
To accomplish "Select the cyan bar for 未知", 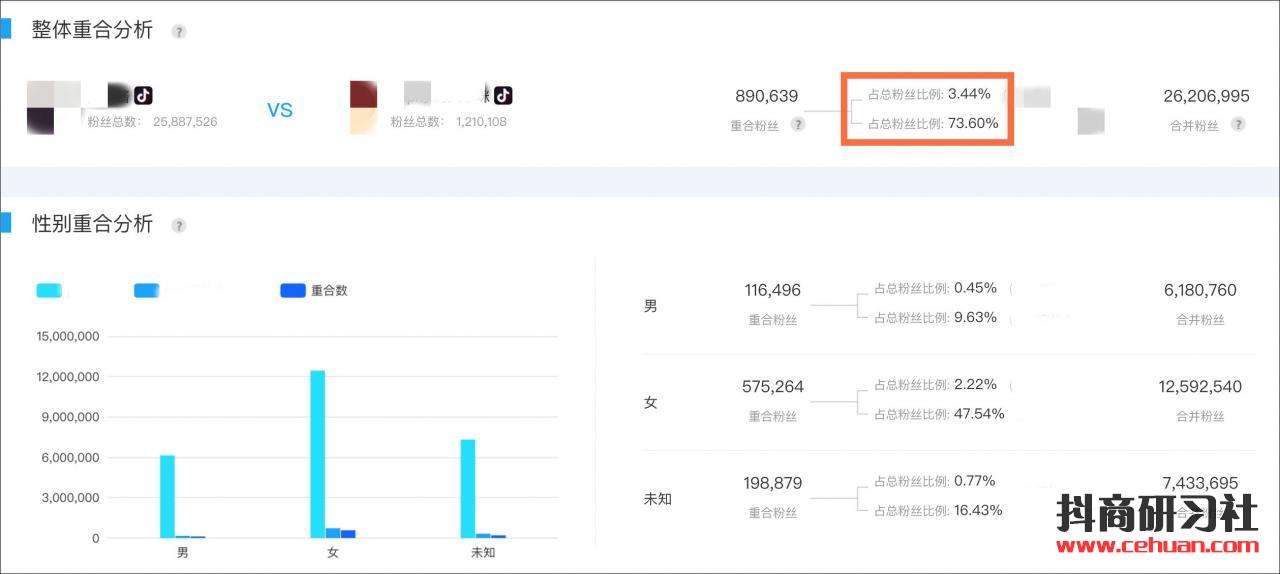I will (x=468, y=488).
